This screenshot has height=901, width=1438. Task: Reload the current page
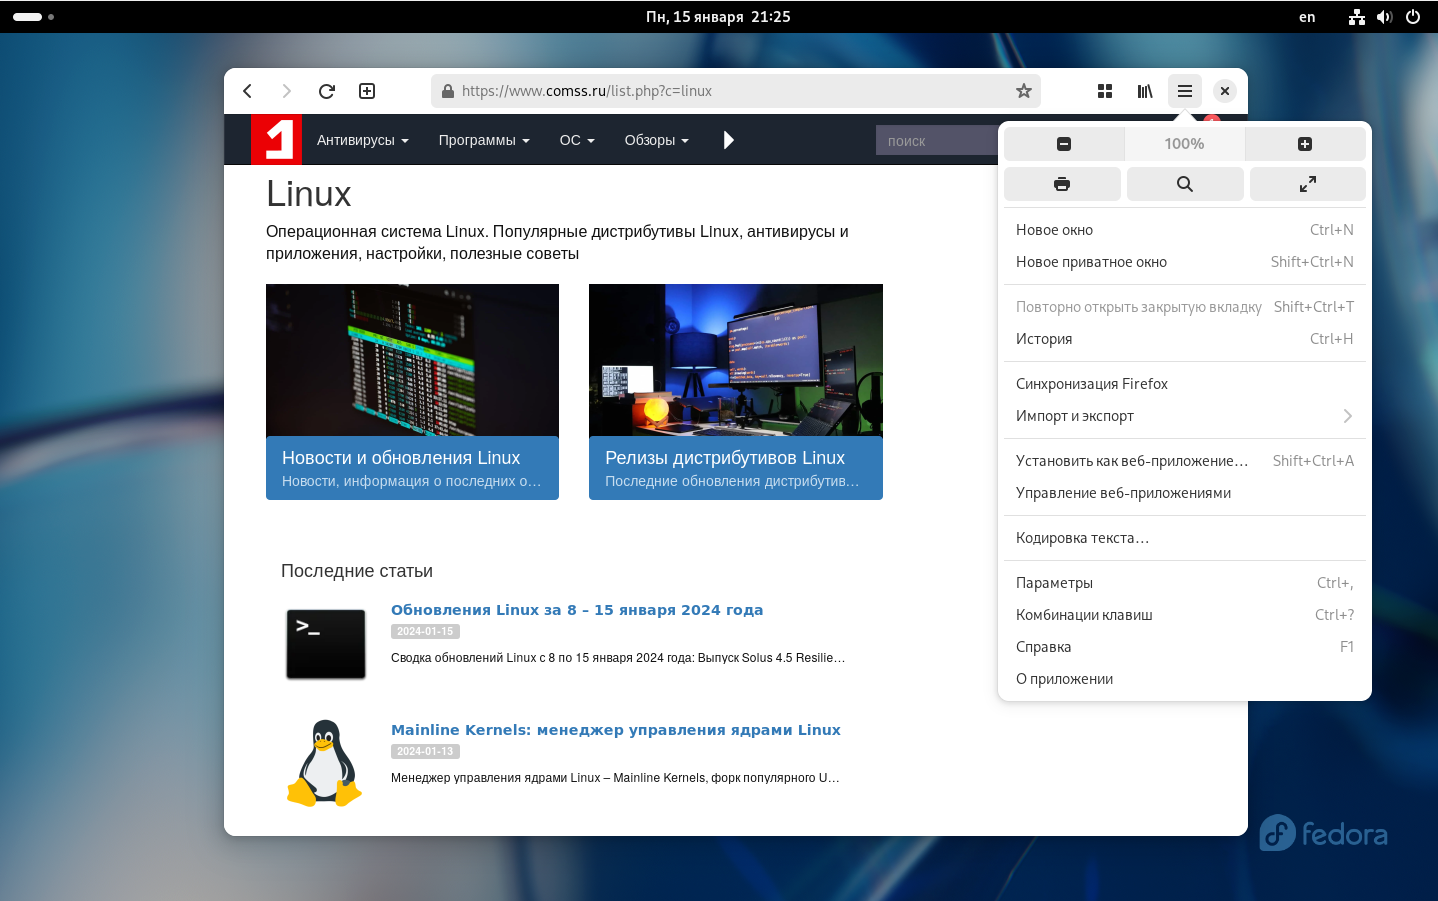(327, 91)
